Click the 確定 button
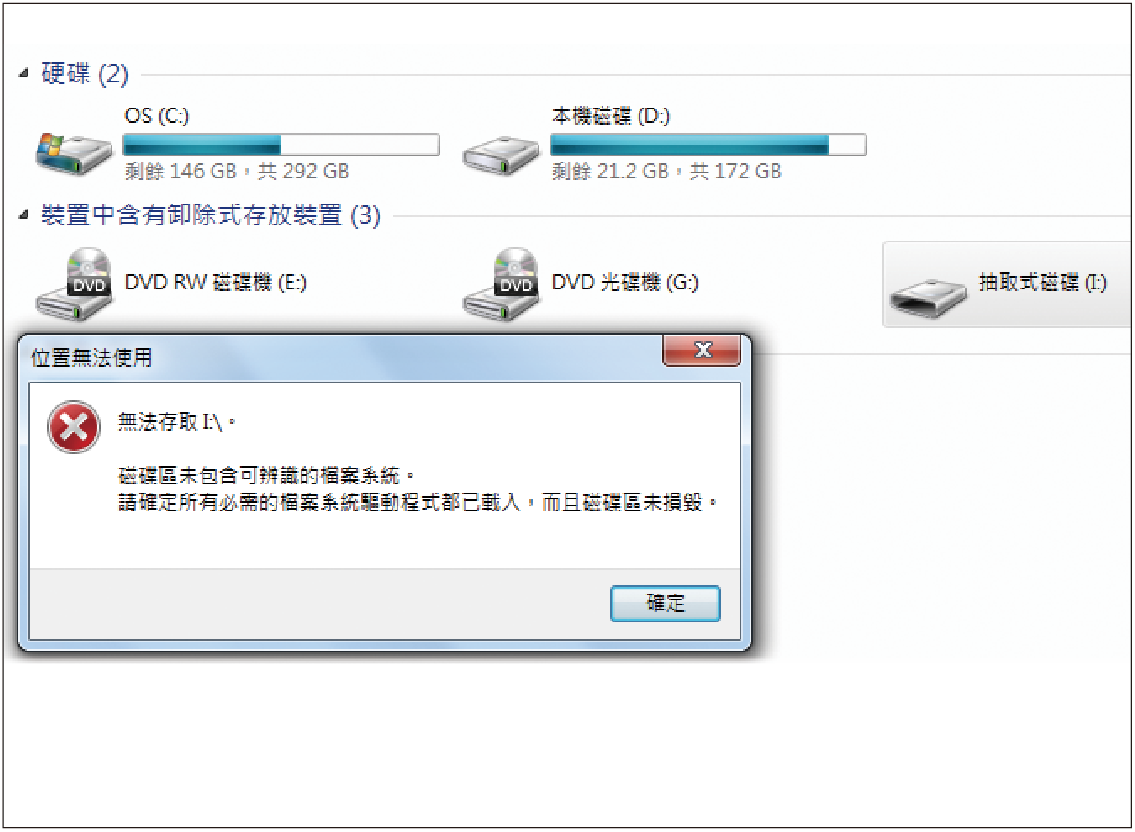1135x832 pixels. (665, 603)
